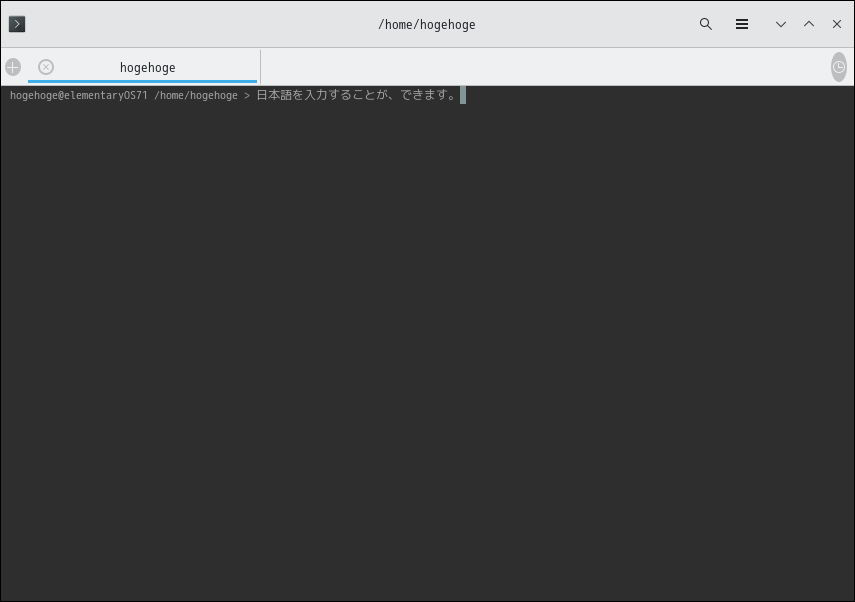Click the /home/hogehoge path in the prompt

click(196, 95)
